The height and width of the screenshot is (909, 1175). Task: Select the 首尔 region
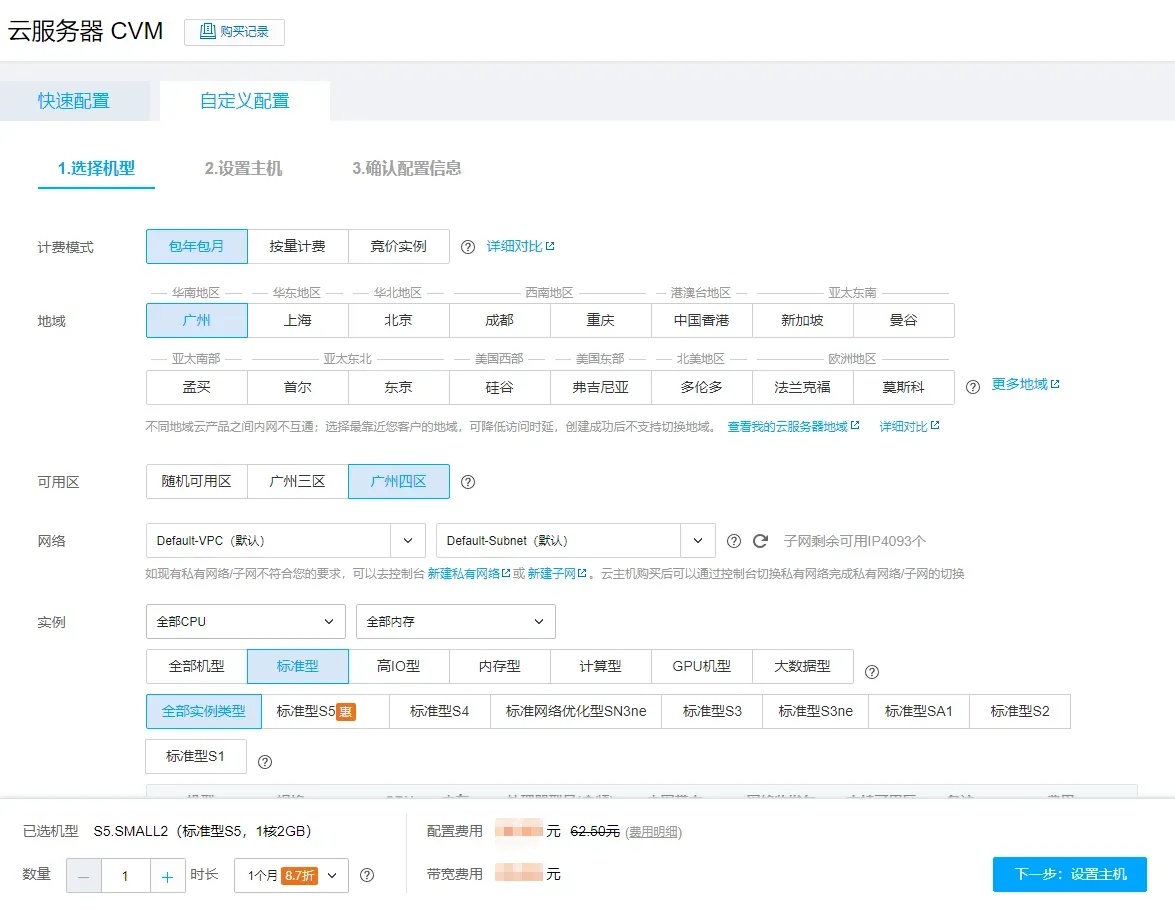click(x=297, y=387)
